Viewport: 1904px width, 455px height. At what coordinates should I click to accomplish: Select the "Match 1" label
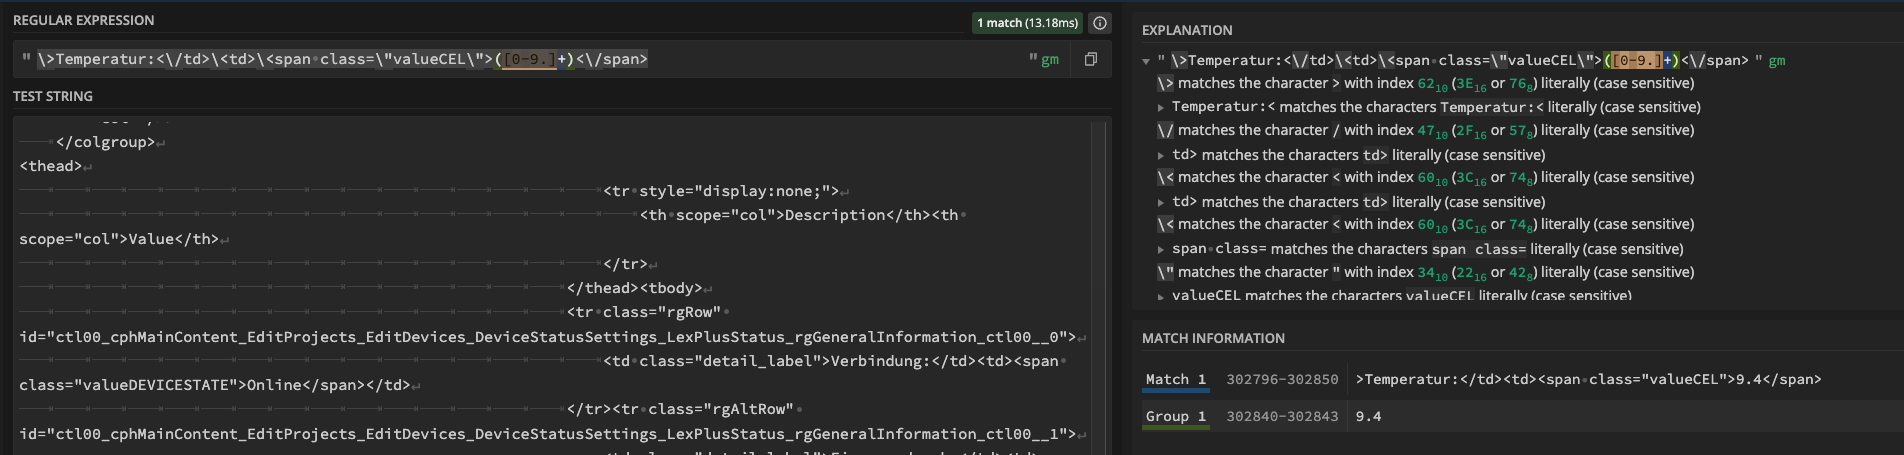click(1176, 379)
